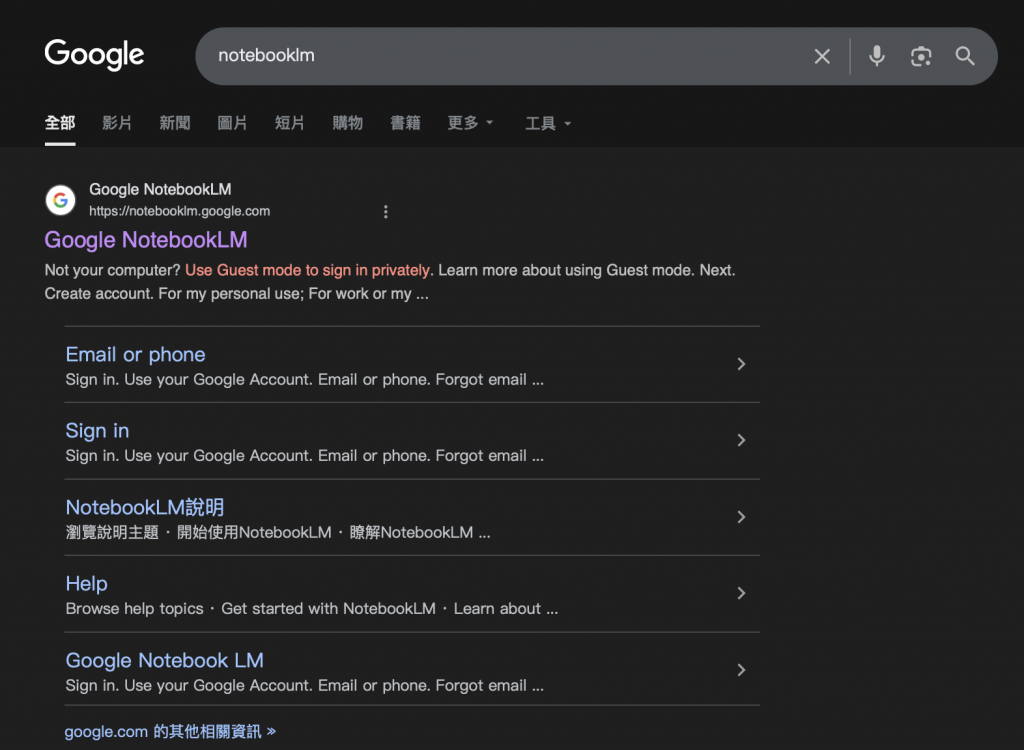Screen dimensions: 1024x750
Task: Expand chevron on NotebookLM說明 row
Action: pos(741,517)
